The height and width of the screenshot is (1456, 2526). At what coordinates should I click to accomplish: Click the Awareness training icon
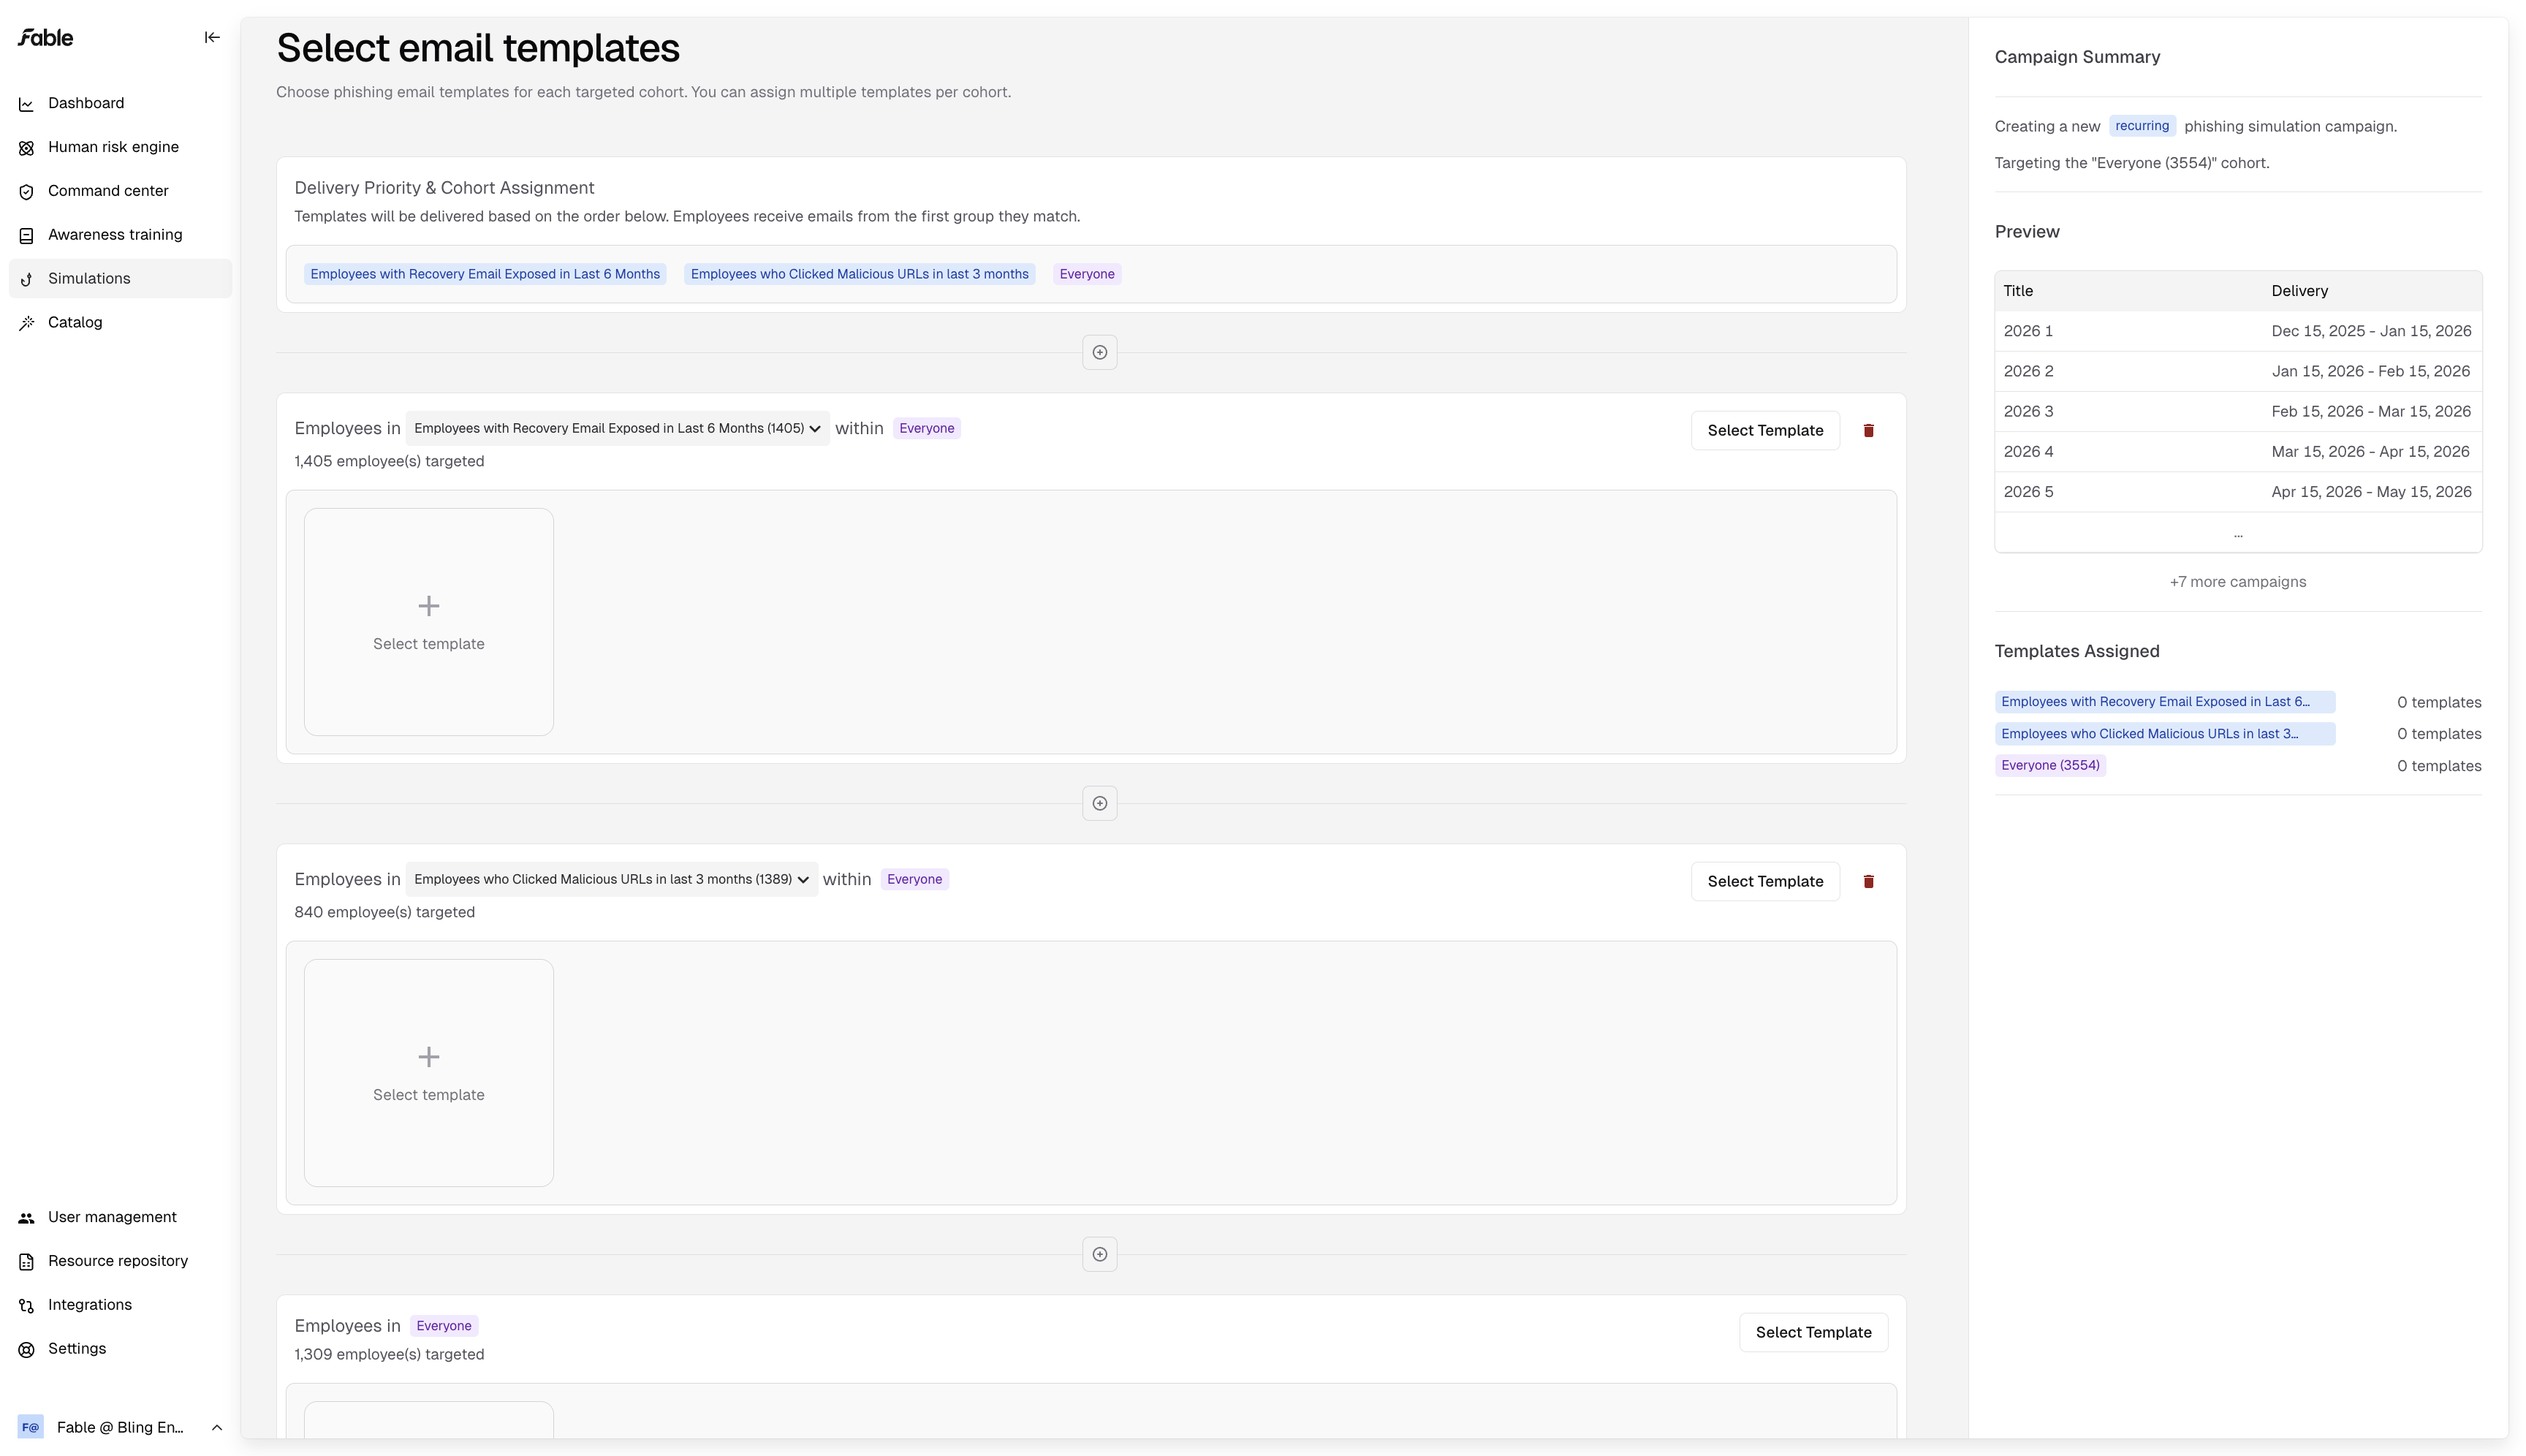(x=27, y=236)
